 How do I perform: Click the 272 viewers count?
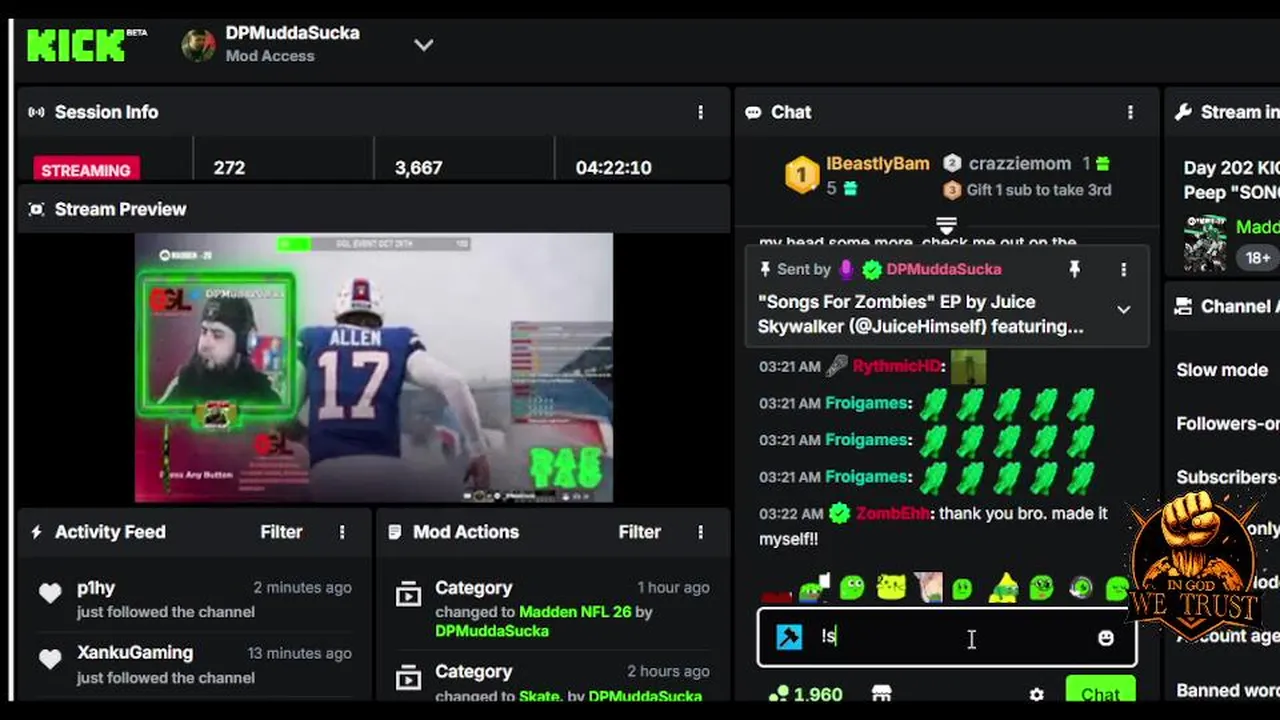coord(229,168)
